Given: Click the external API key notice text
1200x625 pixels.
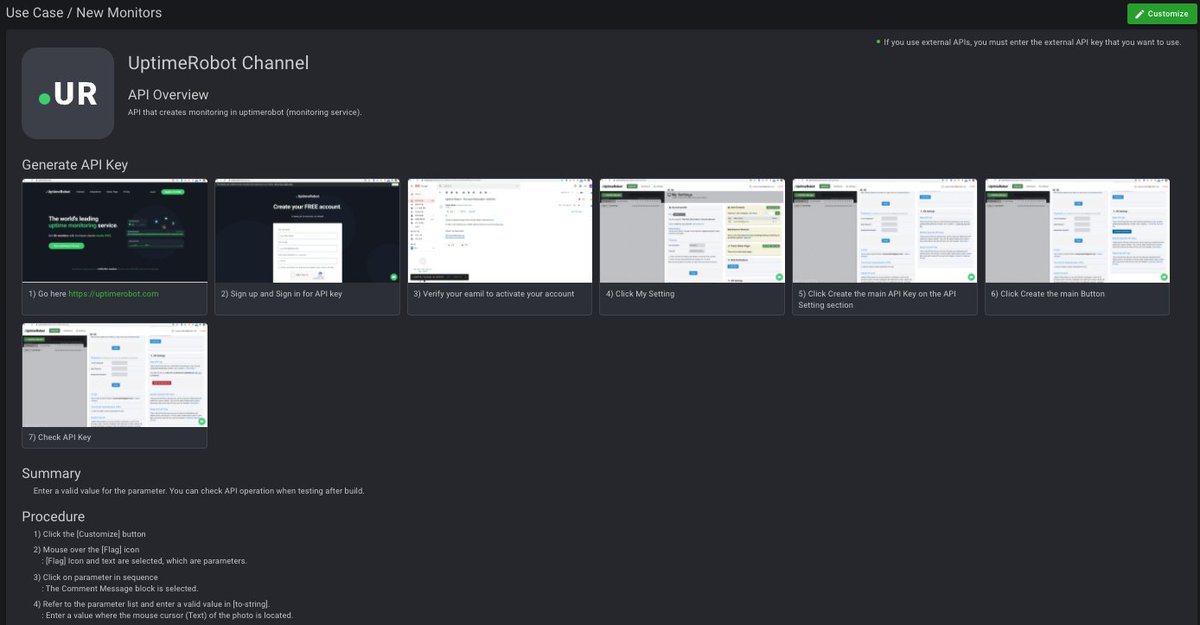Looking at the screenshot, I should 1033,43.
